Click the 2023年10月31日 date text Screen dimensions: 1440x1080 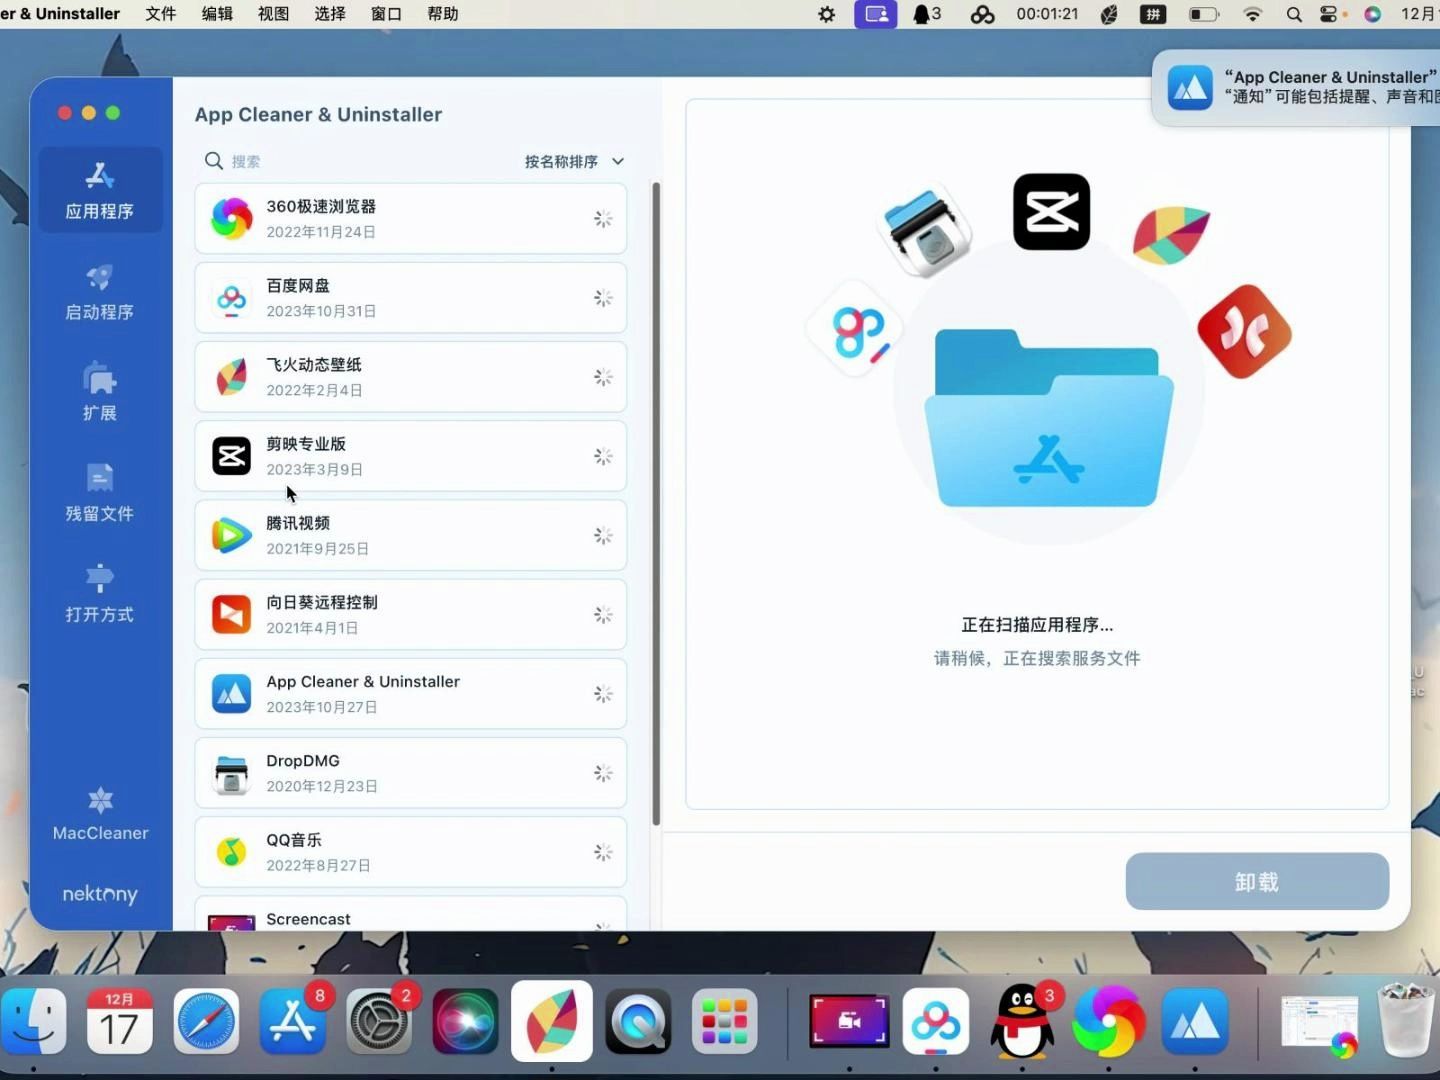point(321,311)
